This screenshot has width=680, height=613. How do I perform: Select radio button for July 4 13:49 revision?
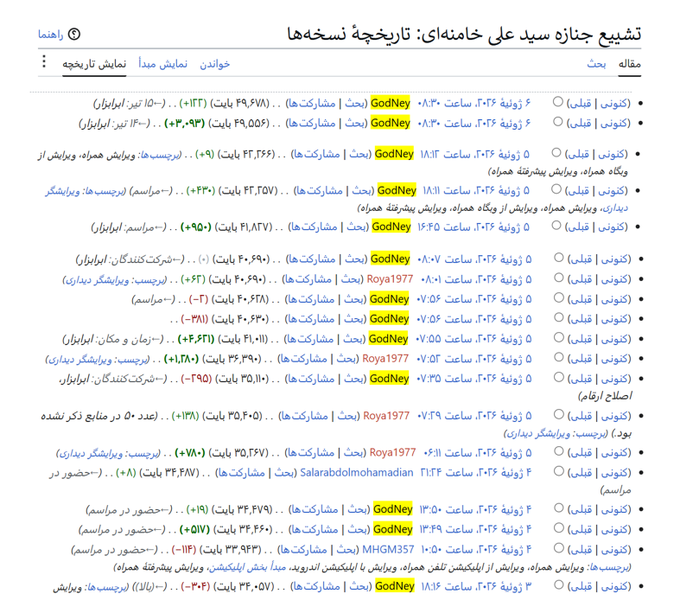[x=559, y=528]
